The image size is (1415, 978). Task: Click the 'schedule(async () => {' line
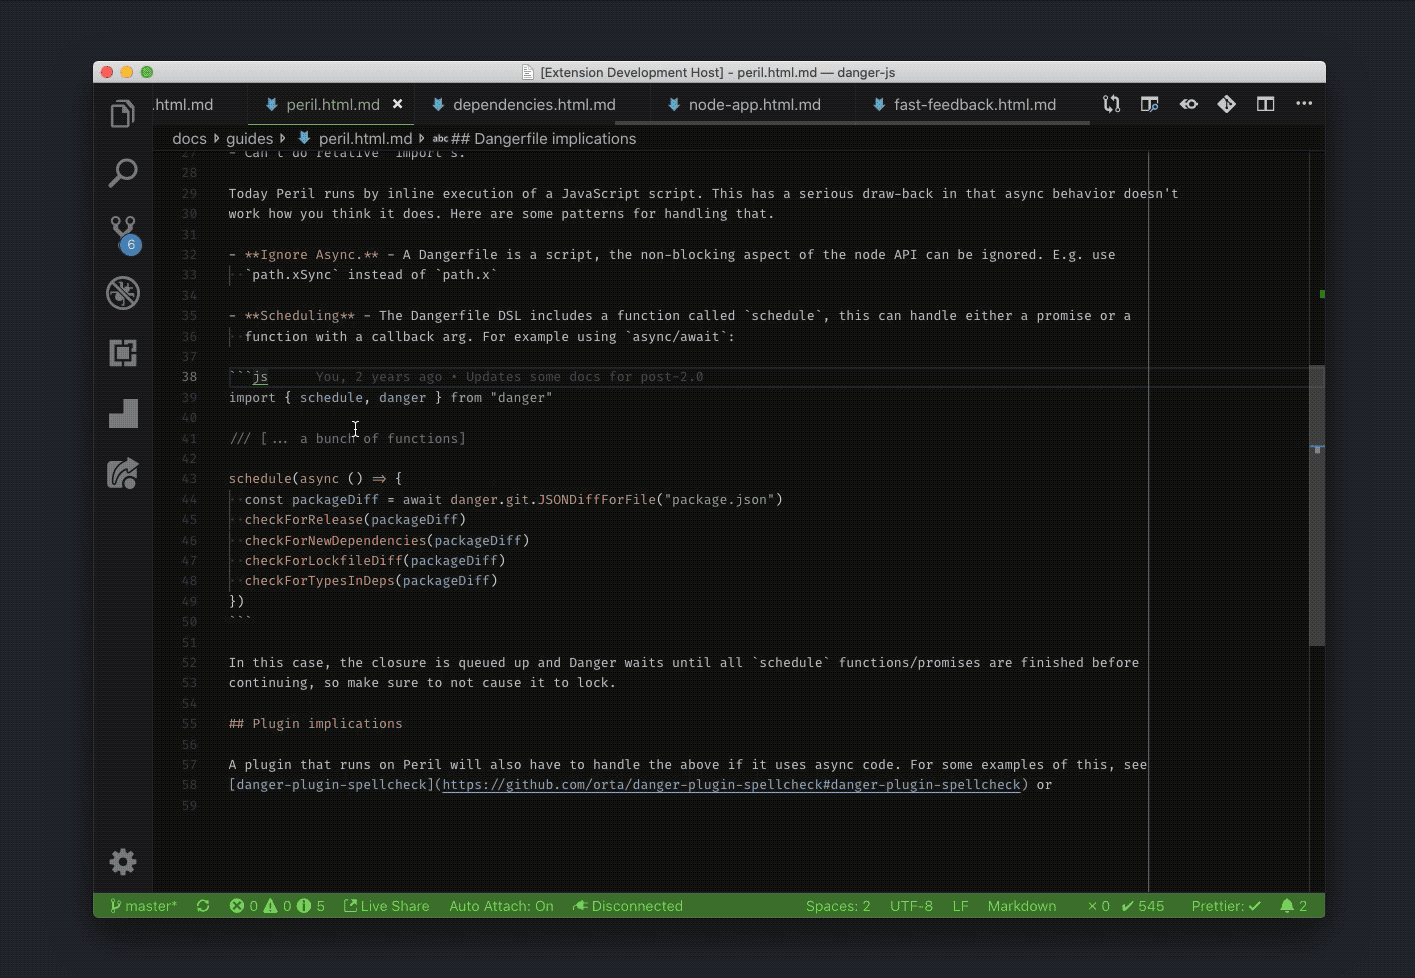pyautogui.click(x=315, y=479)
